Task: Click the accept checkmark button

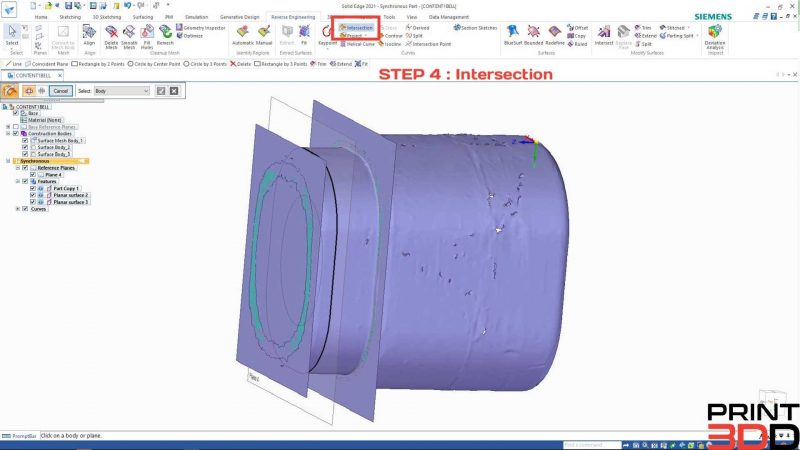Action: pos(161,91)
